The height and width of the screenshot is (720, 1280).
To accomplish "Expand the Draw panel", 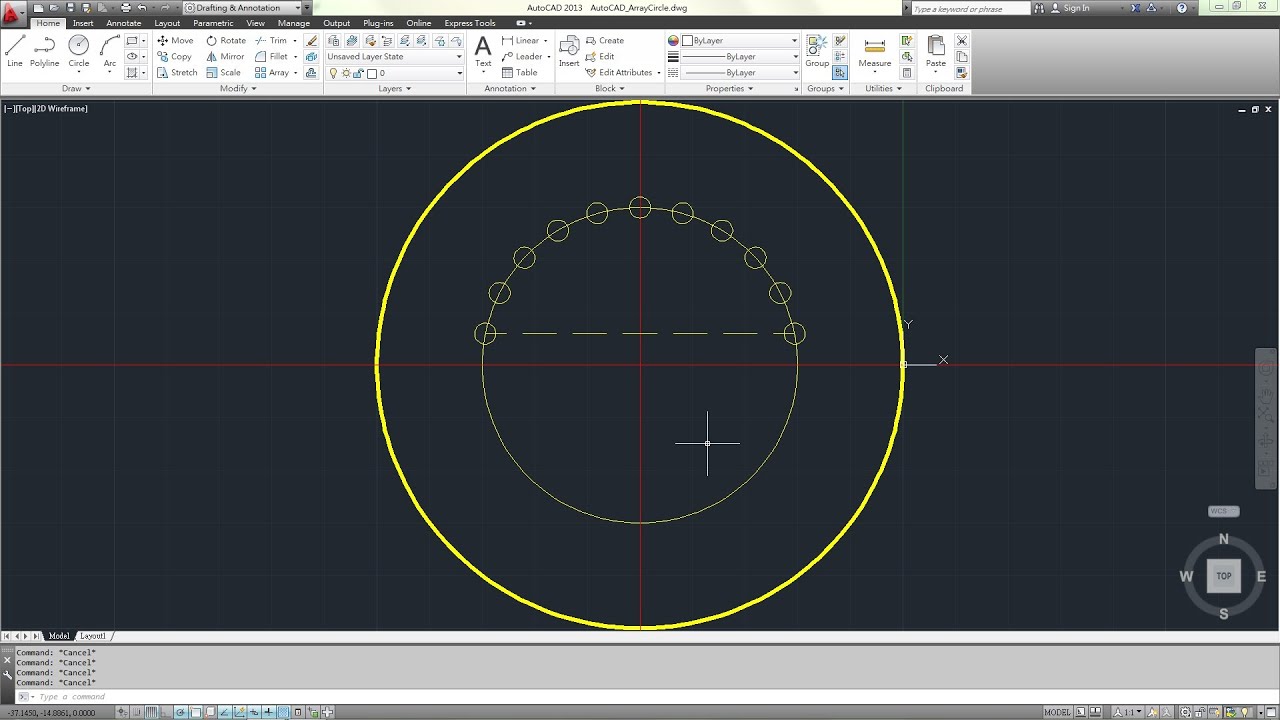I will coord(75,88).
